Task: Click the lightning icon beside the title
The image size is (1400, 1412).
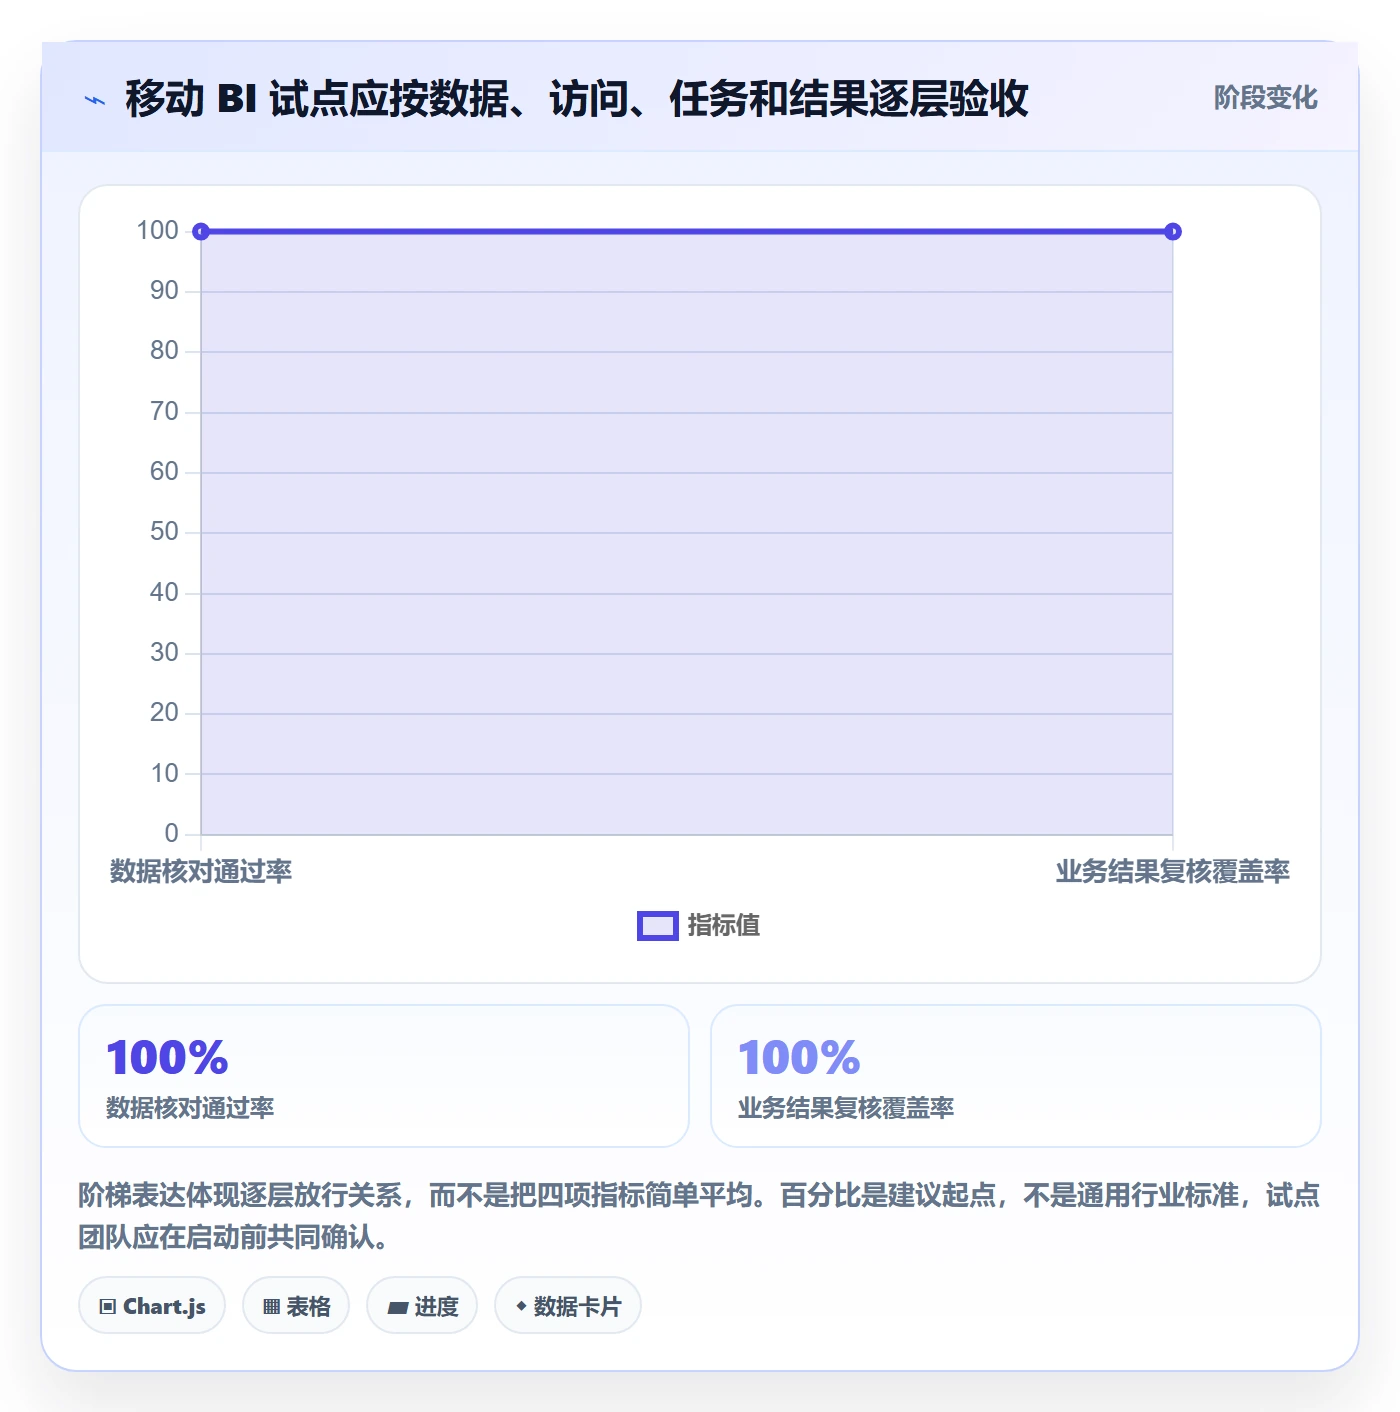Action: 95,100
